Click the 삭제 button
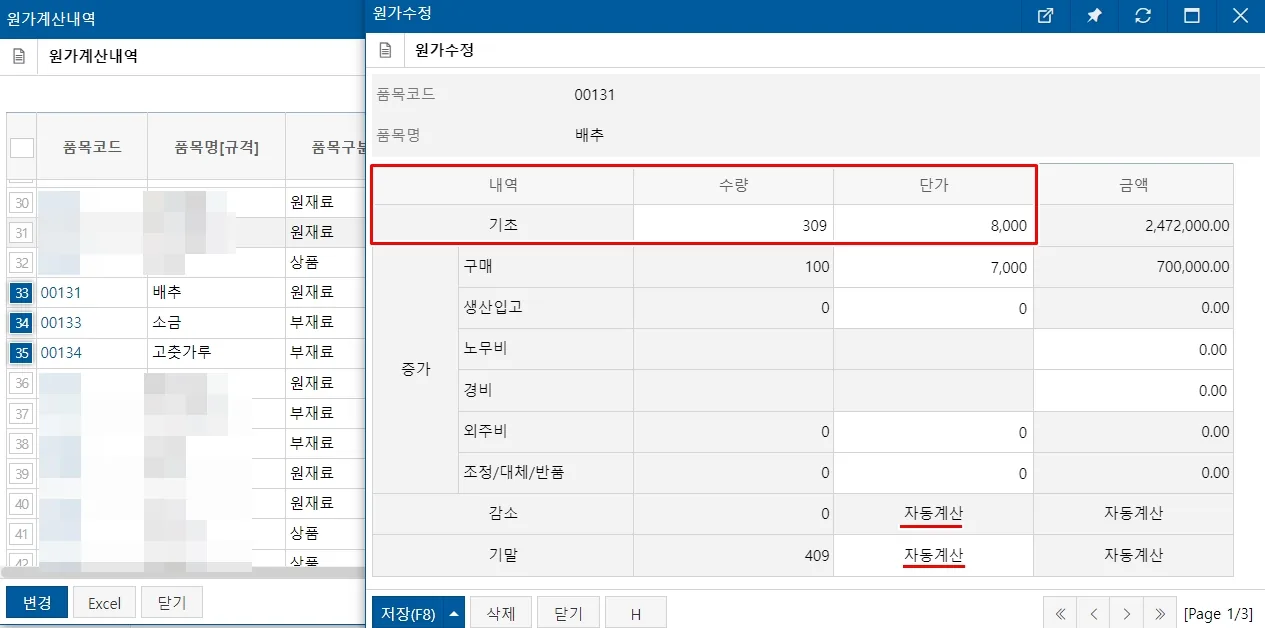The width and height of the screenshot is (1265, 628). 500,614
